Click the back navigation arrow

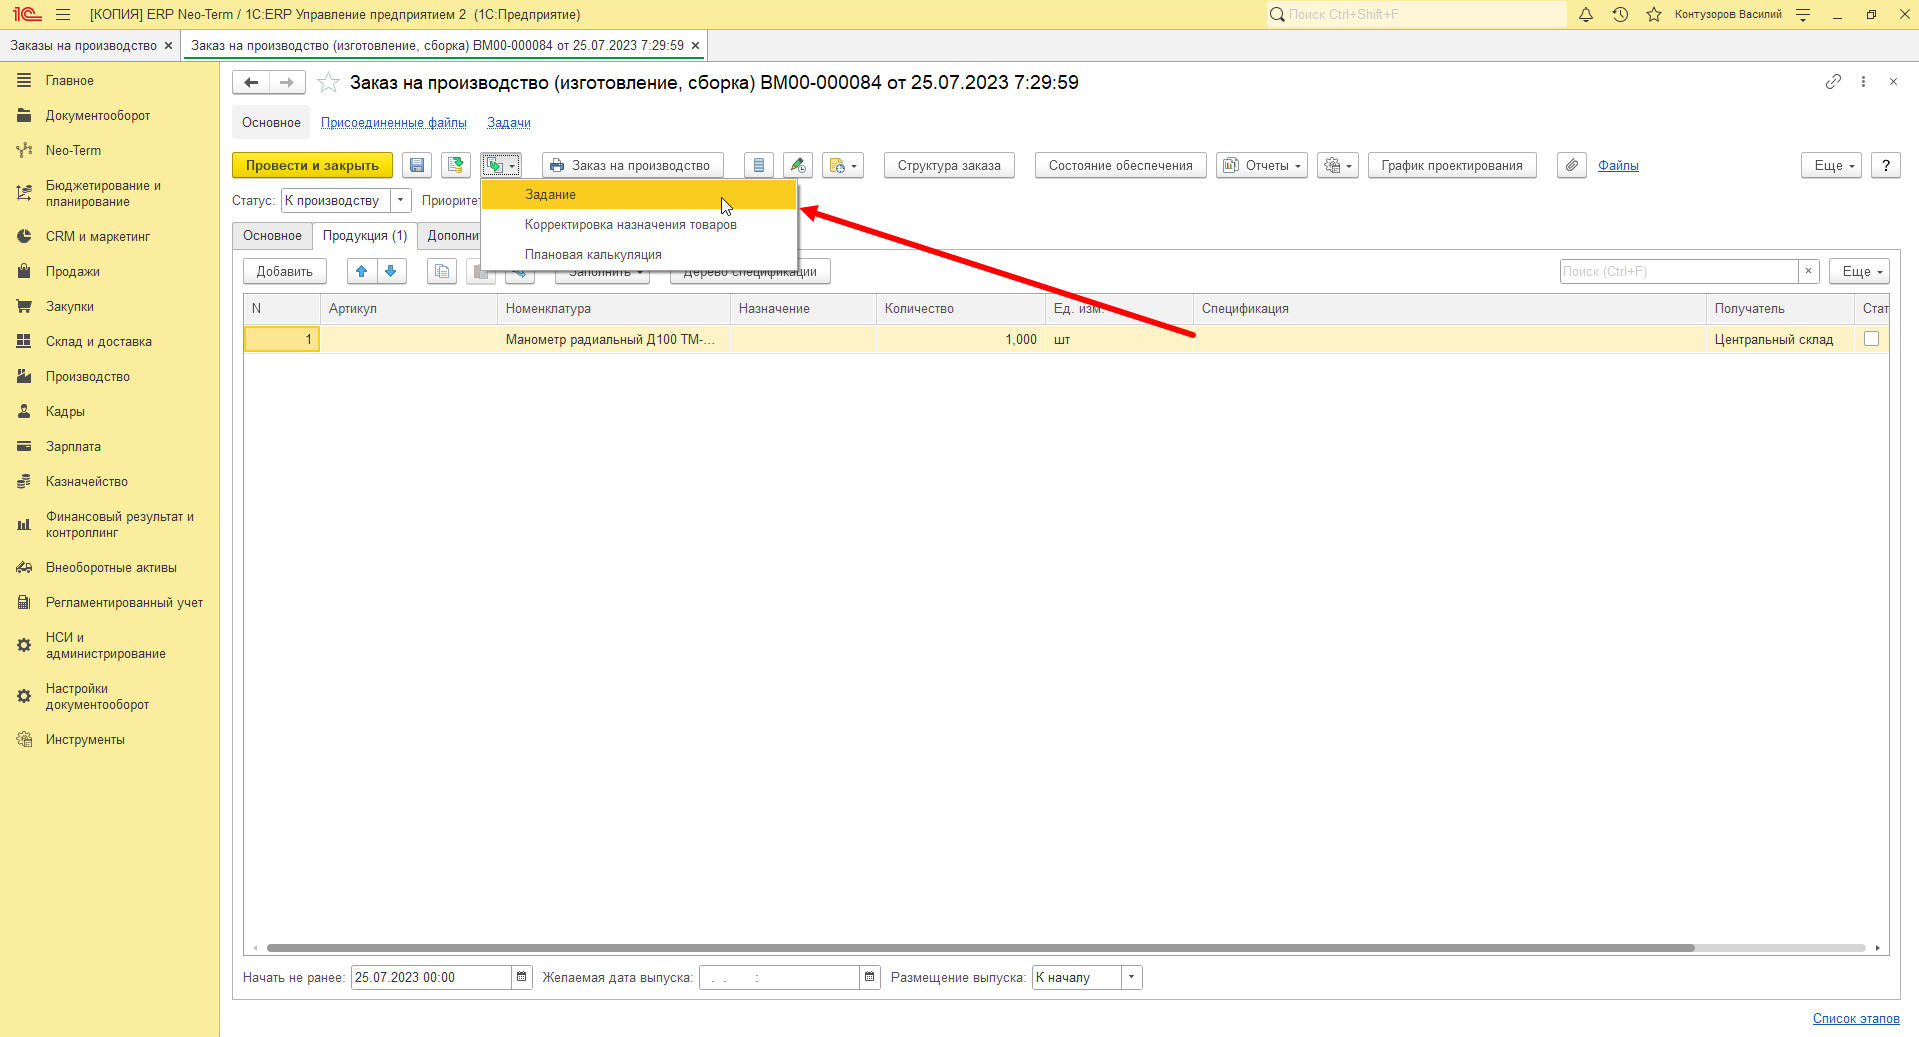[x=251, y=83]
